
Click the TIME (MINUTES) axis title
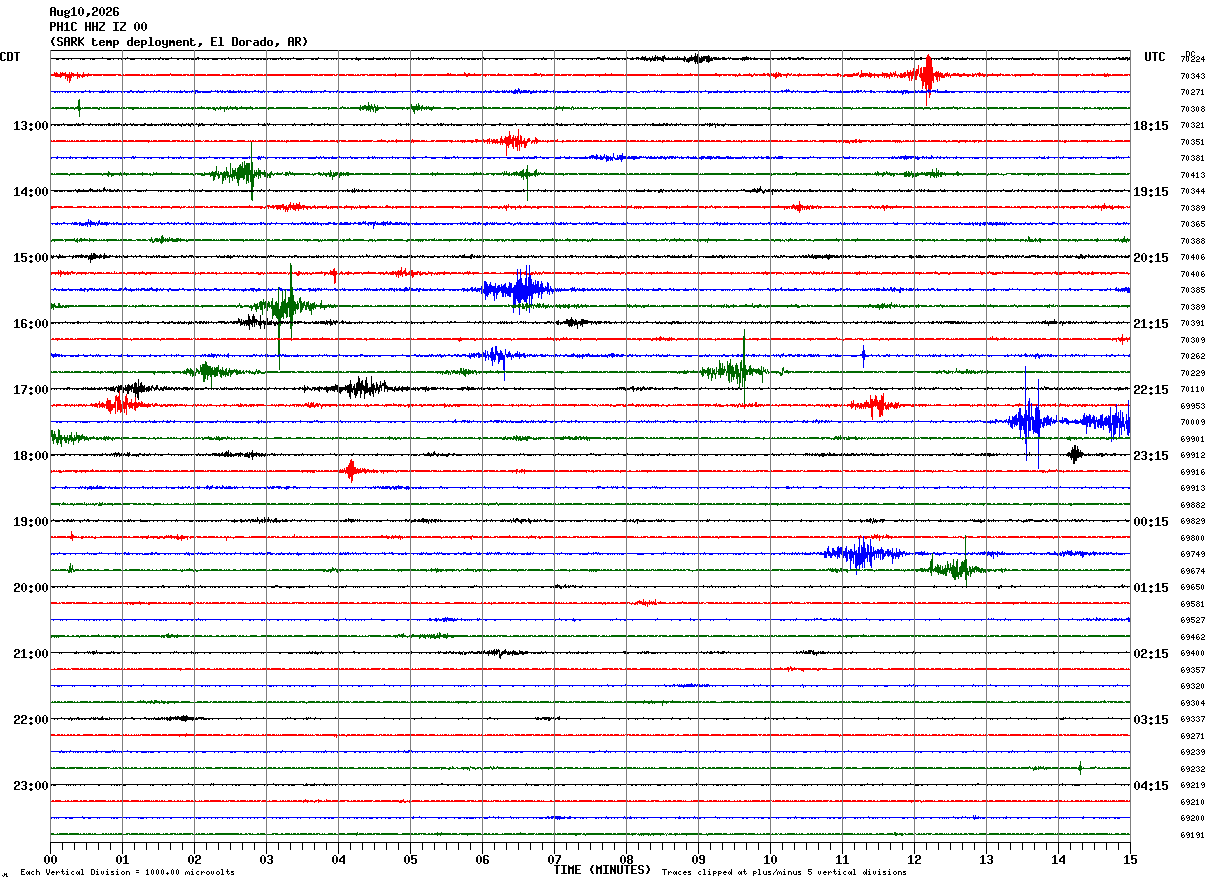click(x=602, y=870)
